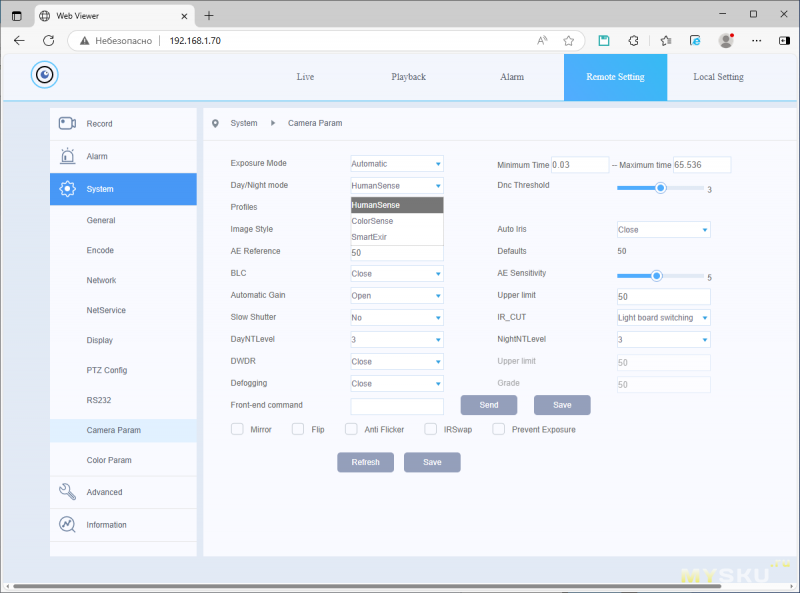
Task: Open a new browser tab
Action: [209, 16]
